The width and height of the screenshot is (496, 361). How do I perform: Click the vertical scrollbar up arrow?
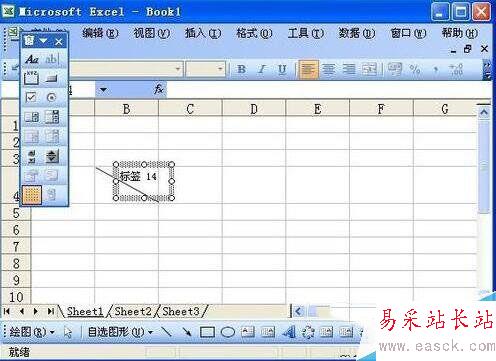tap(484, 112)
